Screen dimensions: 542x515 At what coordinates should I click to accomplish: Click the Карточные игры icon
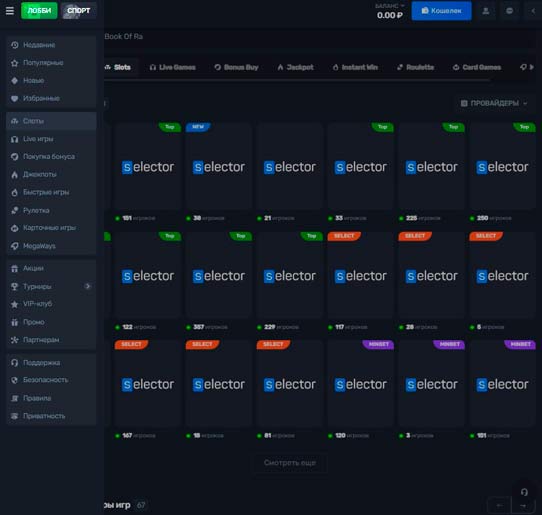(15, 228)
